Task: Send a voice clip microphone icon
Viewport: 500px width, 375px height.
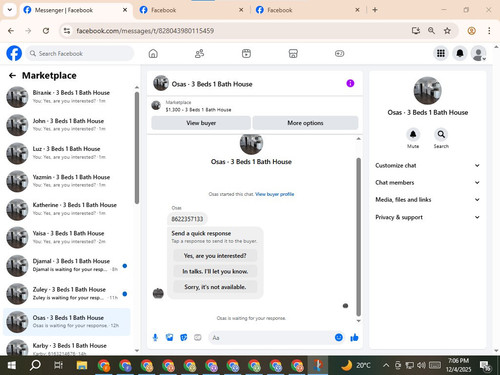Action: point(155,338)
